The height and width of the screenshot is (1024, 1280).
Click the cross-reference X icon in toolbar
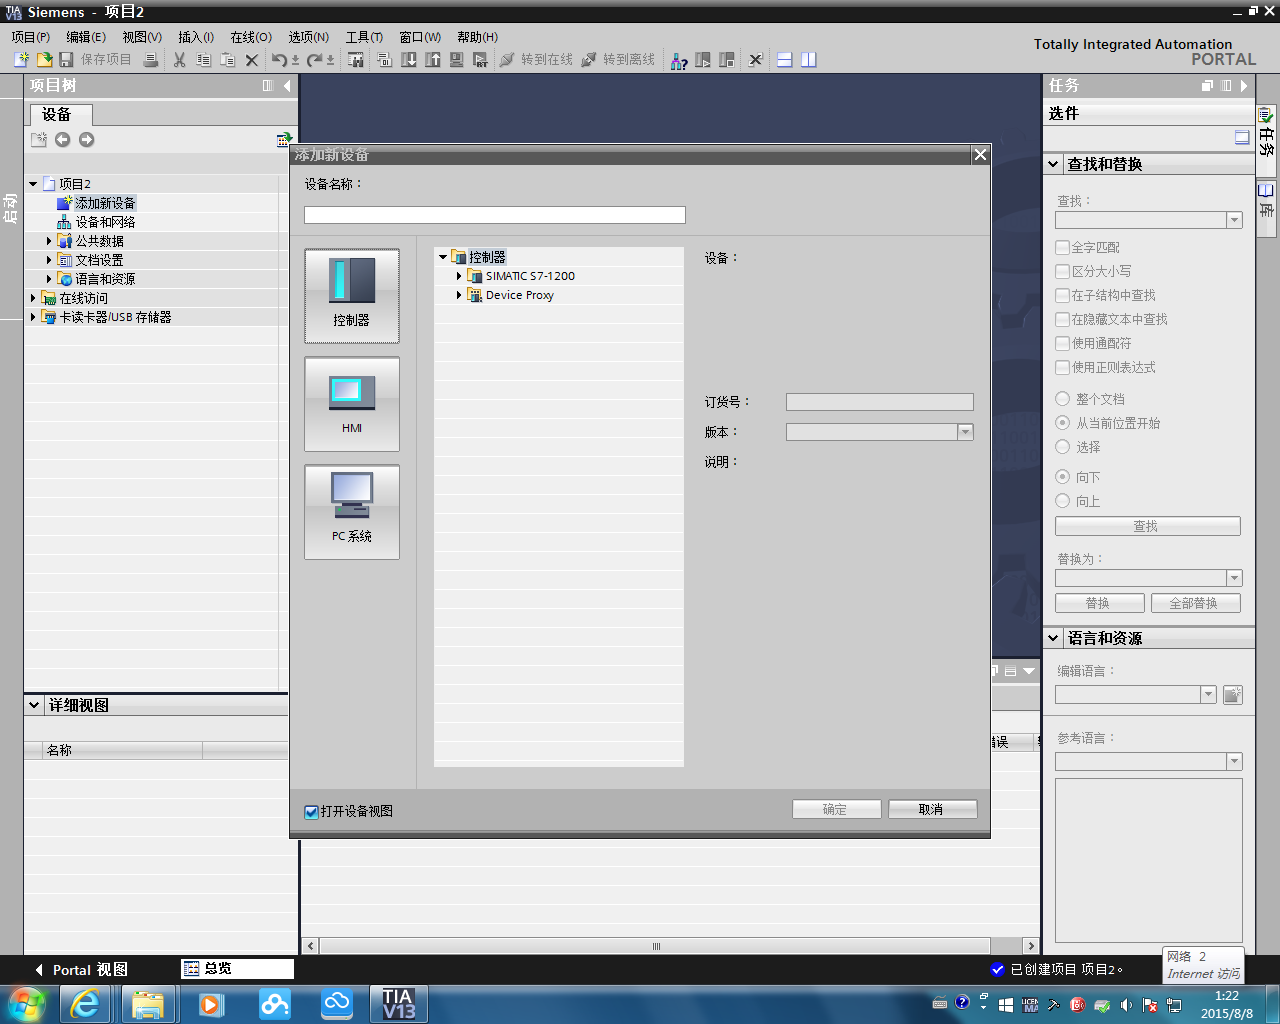[755, 60]
